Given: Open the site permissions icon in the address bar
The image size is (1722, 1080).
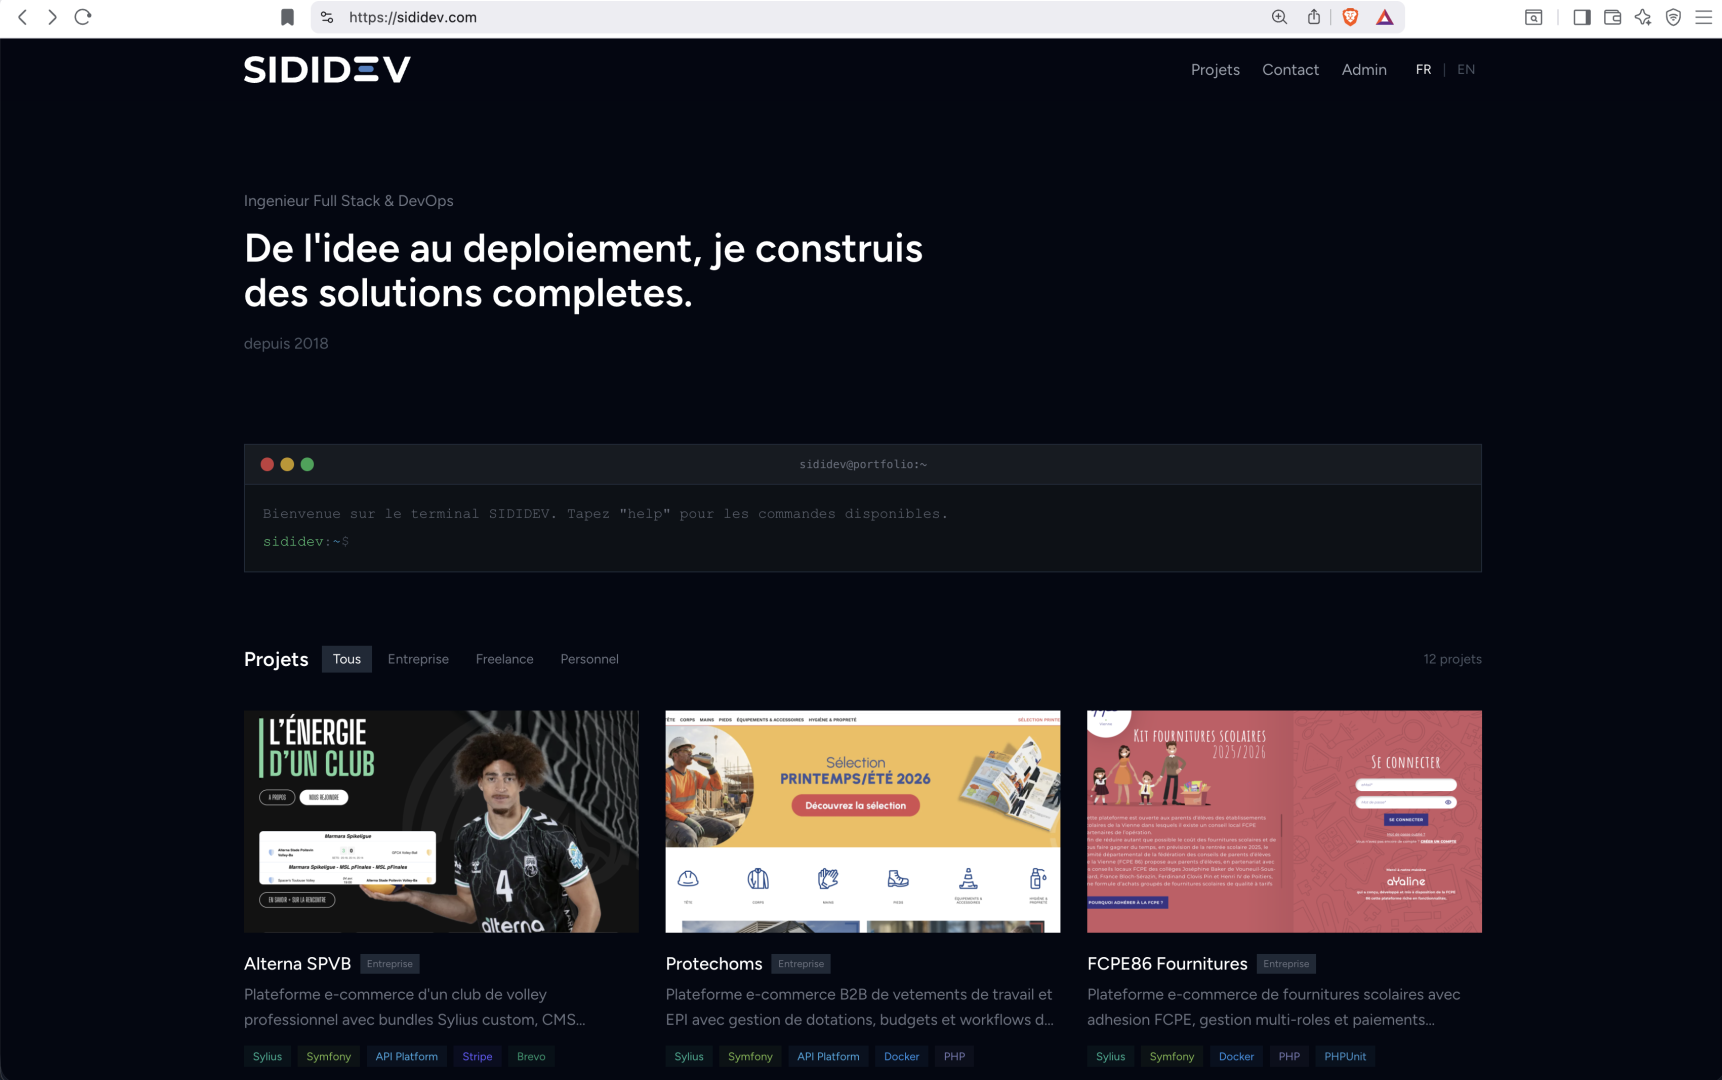Looking at the screenshot, I should coord(325,17).
